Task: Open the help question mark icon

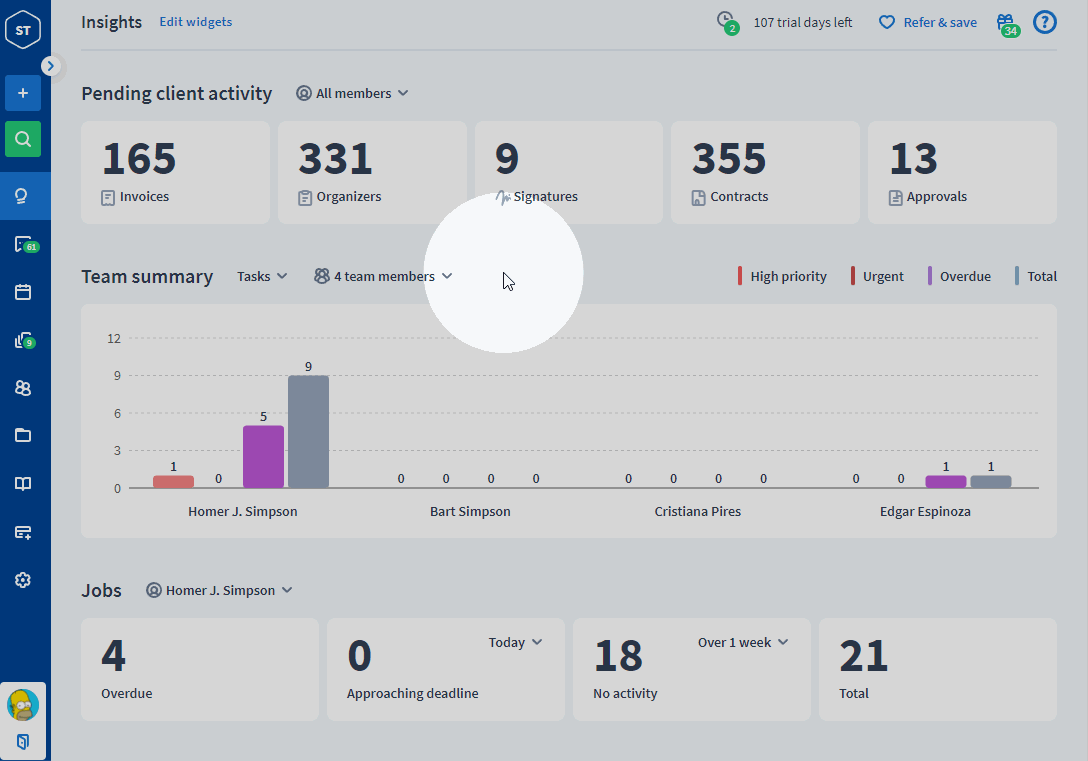Action: [1044, 22]
